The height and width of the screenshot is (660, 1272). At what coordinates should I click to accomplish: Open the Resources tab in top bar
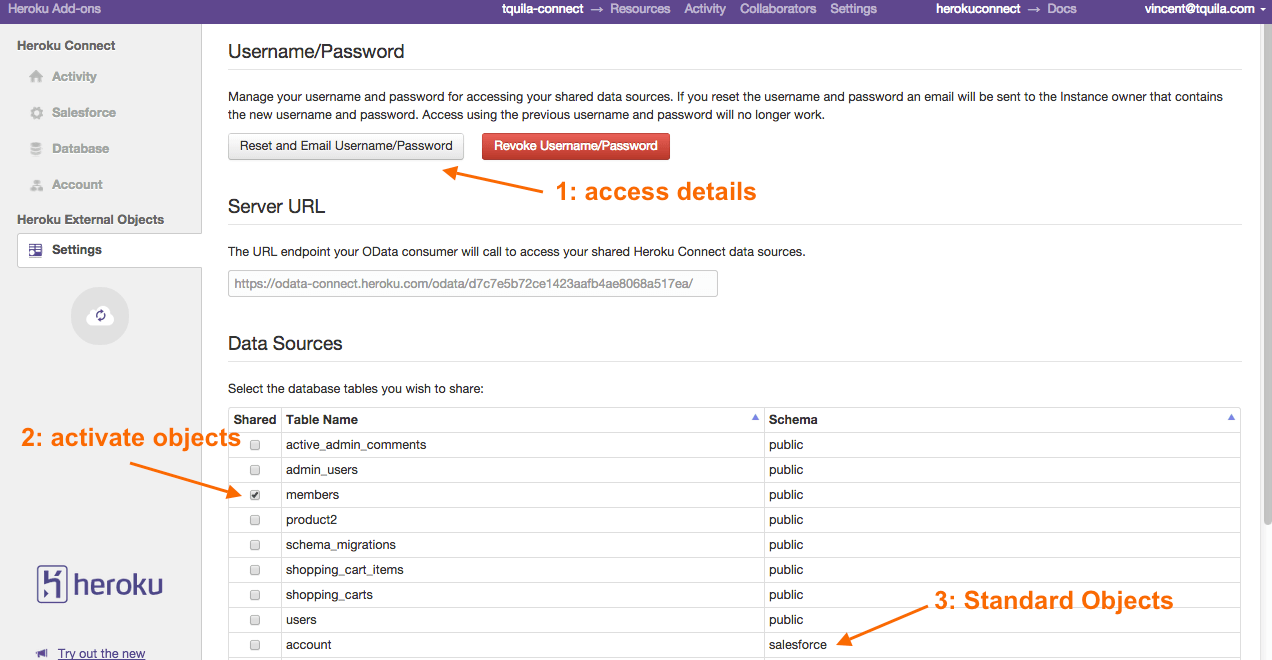(x=640, y=9)
